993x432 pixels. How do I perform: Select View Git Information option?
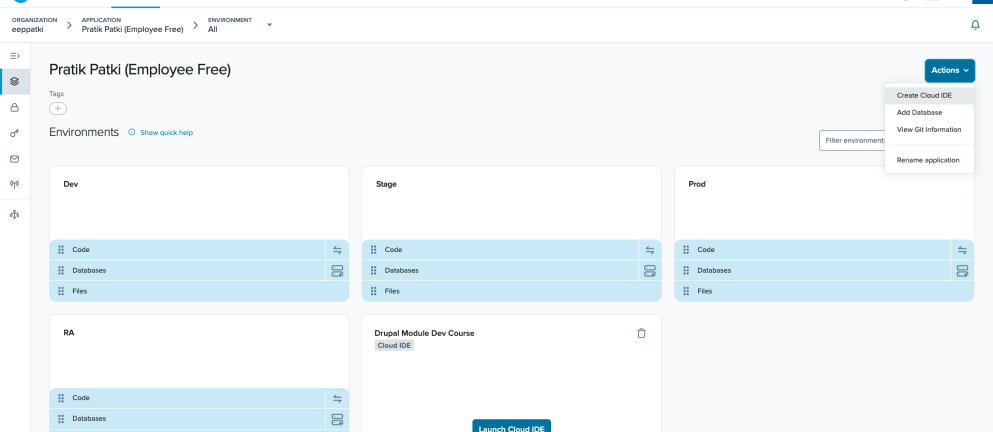(x=928, y=129)
